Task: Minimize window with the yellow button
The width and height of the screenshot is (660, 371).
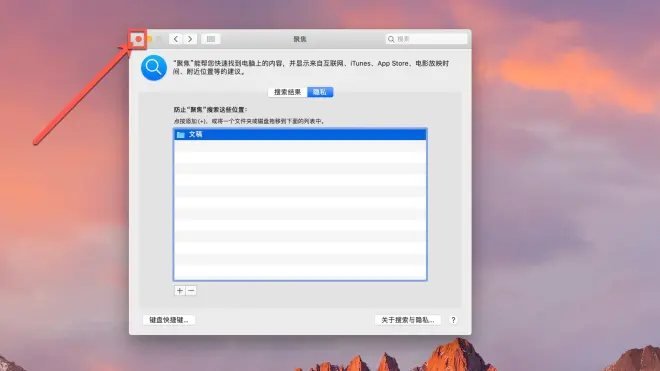Action: pos(149,39)
